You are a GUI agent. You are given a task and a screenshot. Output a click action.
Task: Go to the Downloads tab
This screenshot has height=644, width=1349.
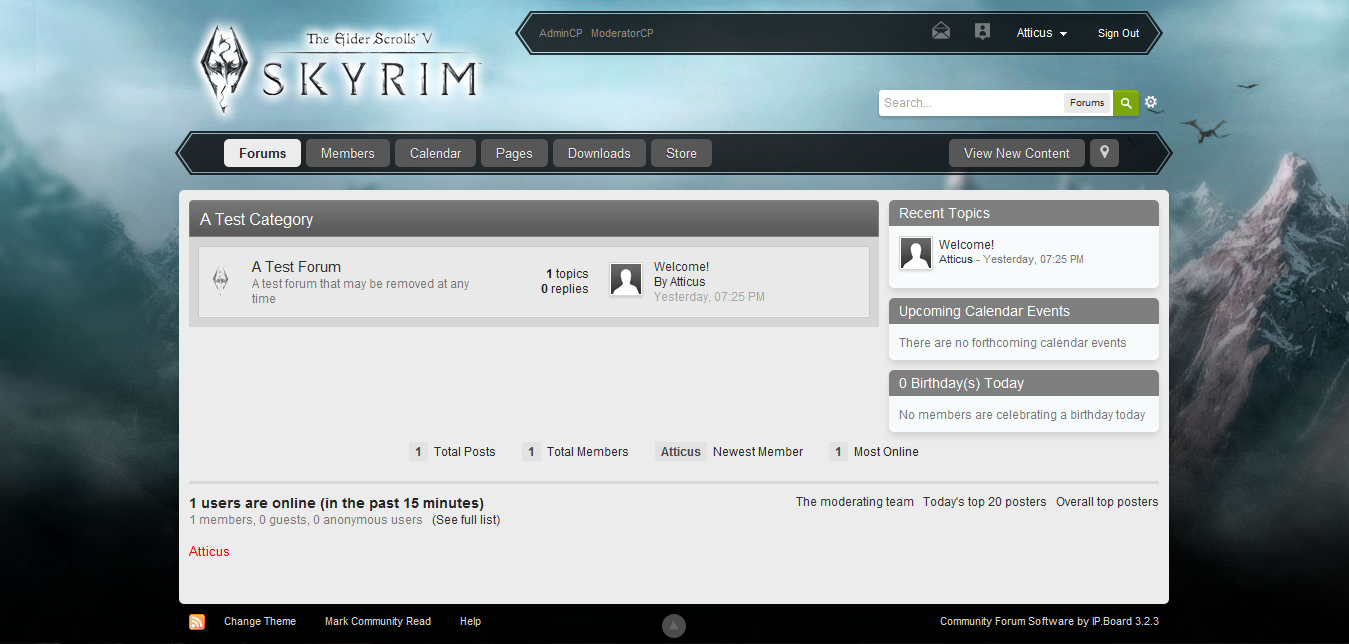click(x=599, y=153)
